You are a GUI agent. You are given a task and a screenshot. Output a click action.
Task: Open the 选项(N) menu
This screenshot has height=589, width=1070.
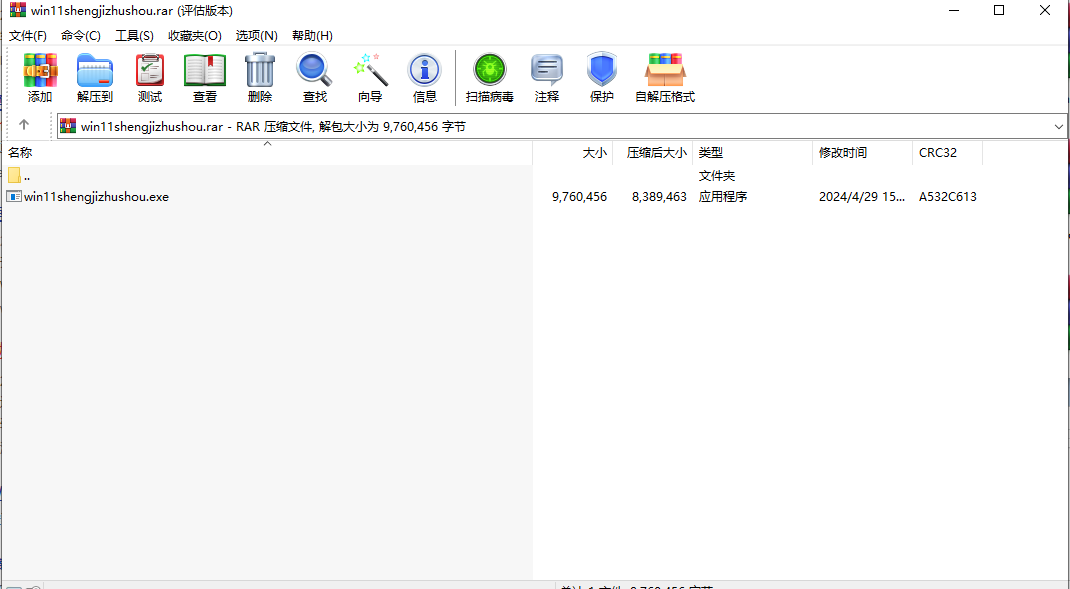tap(257, 35)
